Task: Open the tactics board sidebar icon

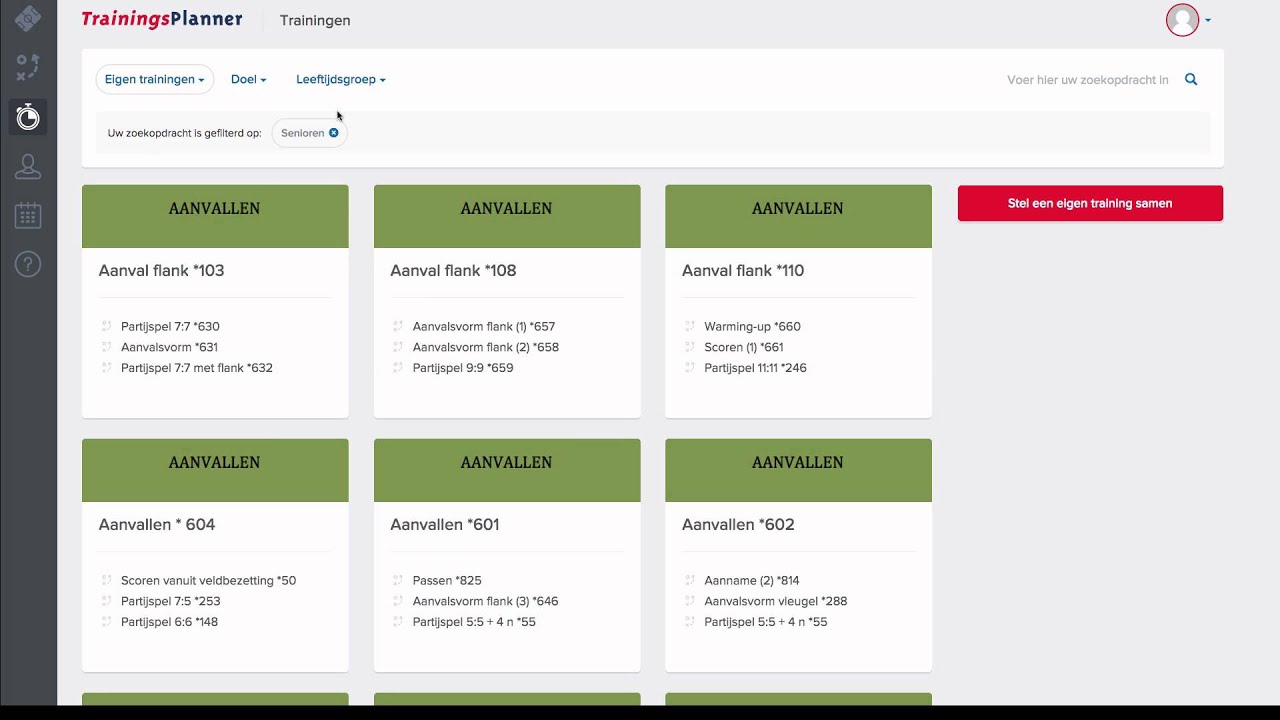Action: pos(28,67)
